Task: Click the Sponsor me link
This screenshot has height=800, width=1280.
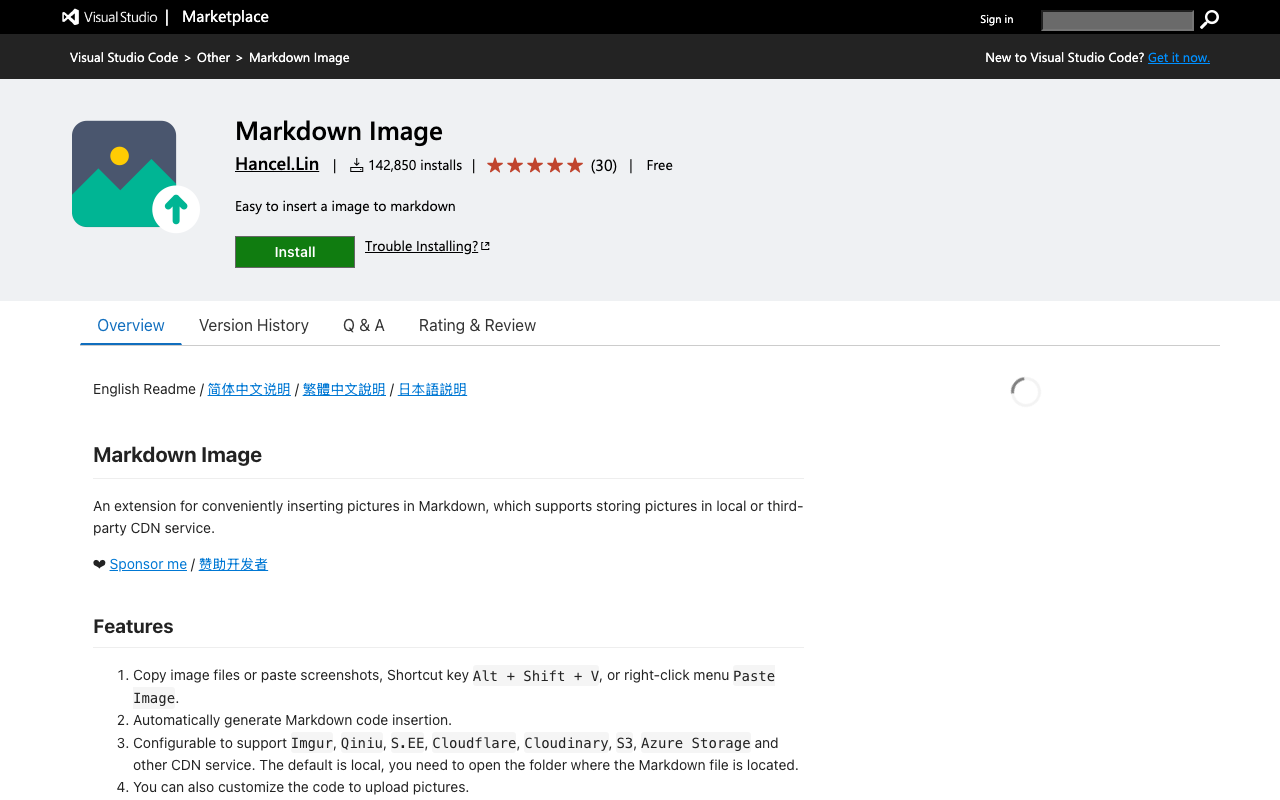Action: point(148,564)
